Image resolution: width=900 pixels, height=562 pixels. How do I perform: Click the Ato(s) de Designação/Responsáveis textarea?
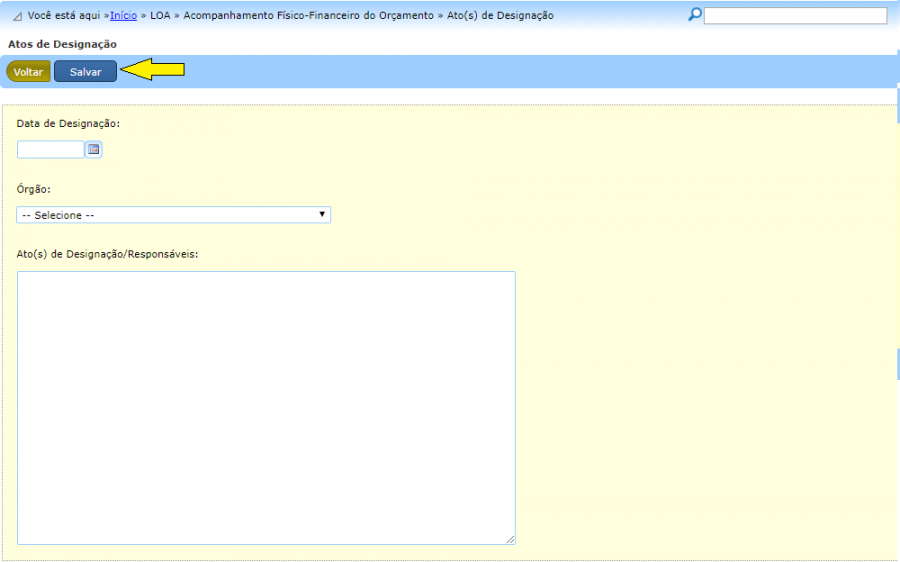pyautogui.click(x=266, y=408)
